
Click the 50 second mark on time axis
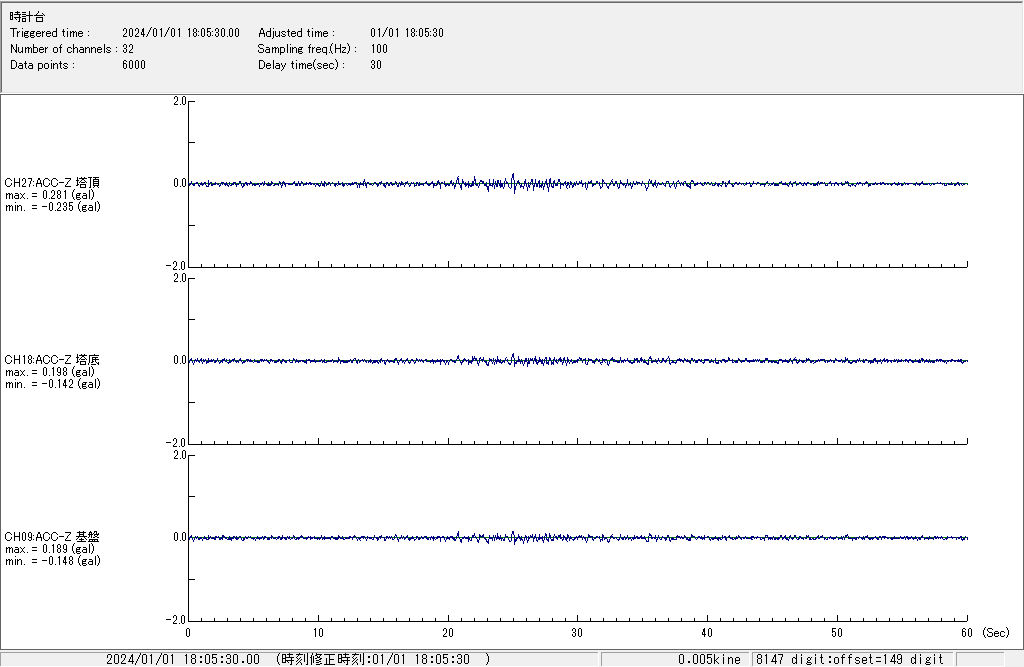[837, 632]
